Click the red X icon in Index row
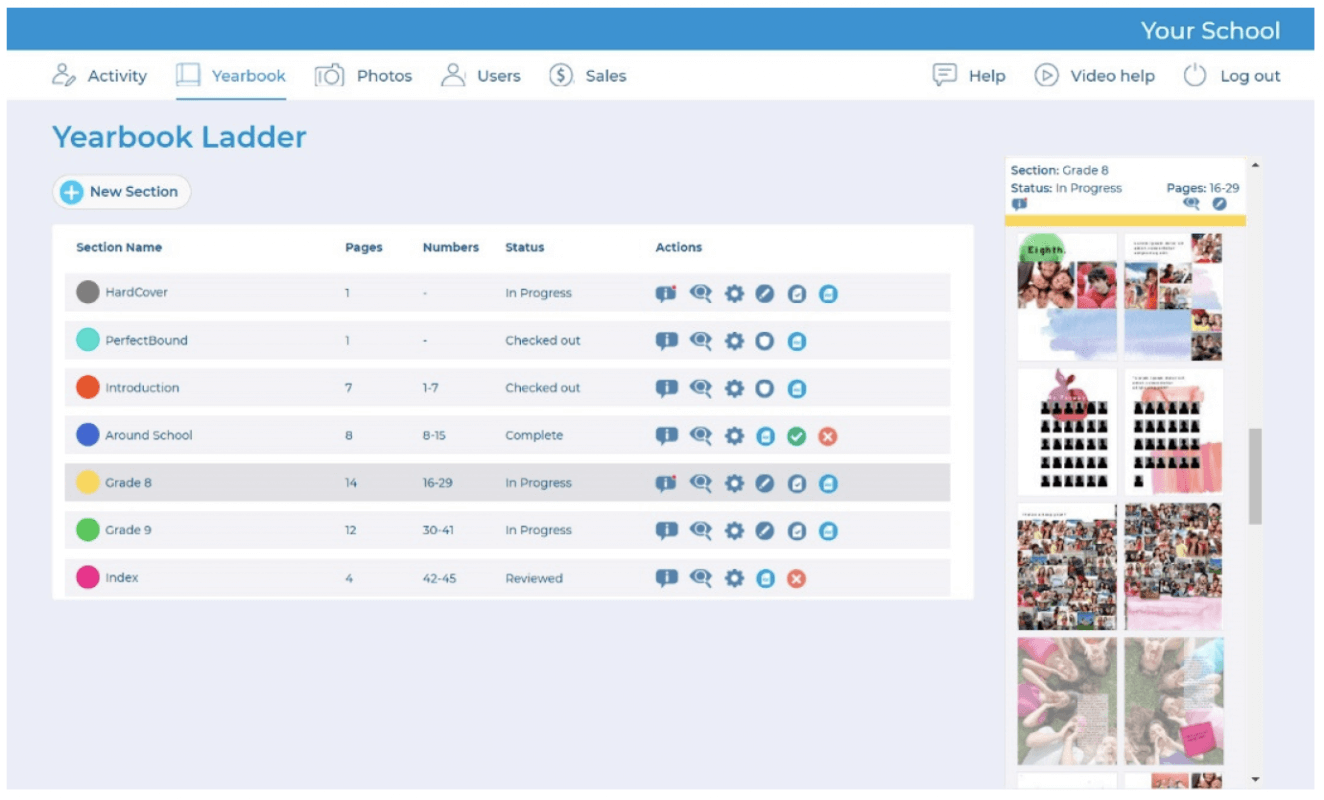Viewport: 1324px width, 800px height. 796,579
